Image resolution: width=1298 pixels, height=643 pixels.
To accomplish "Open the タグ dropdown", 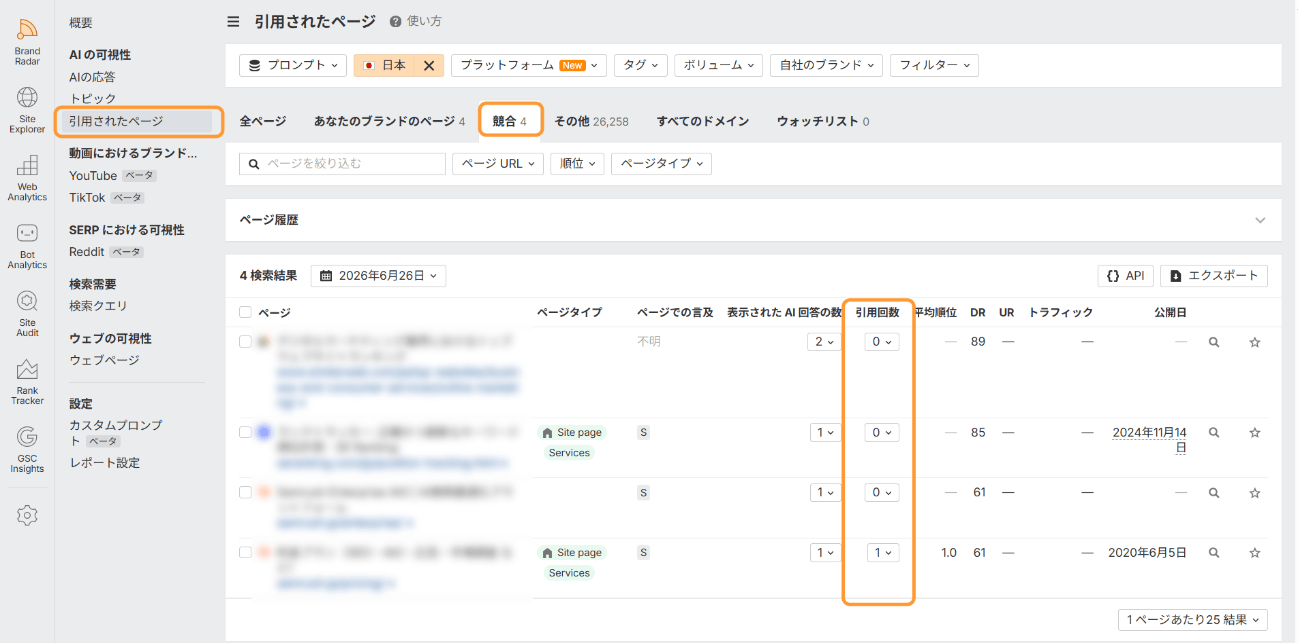I will click(x=640, y=65).
